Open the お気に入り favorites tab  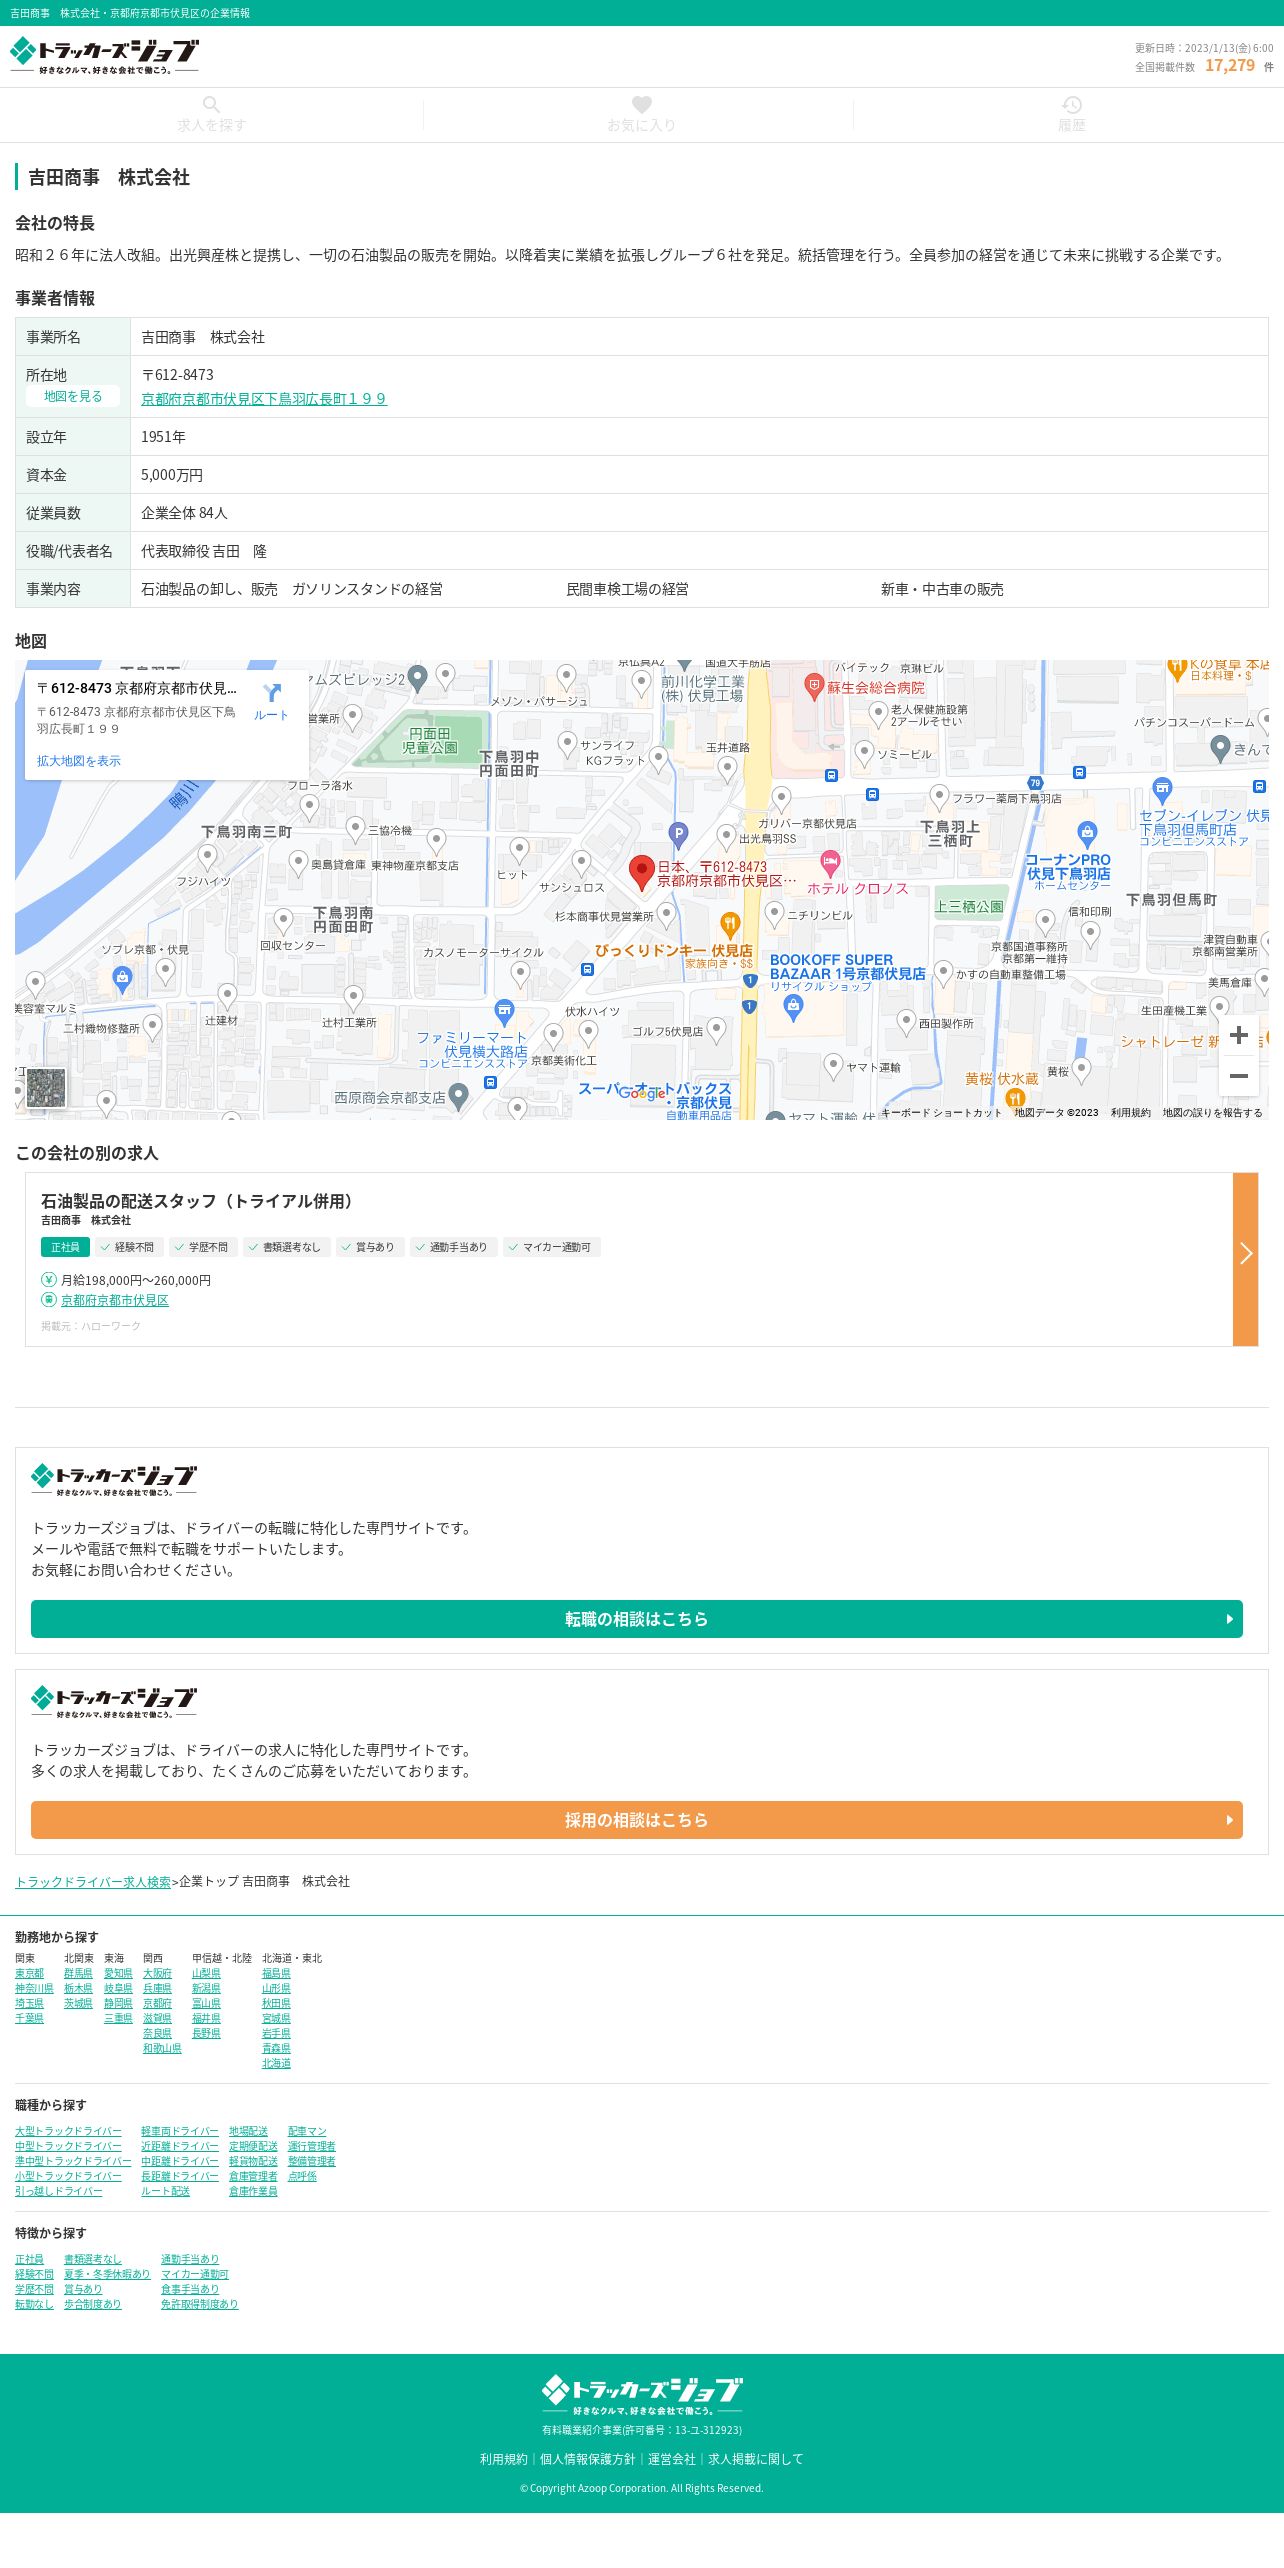641,115
